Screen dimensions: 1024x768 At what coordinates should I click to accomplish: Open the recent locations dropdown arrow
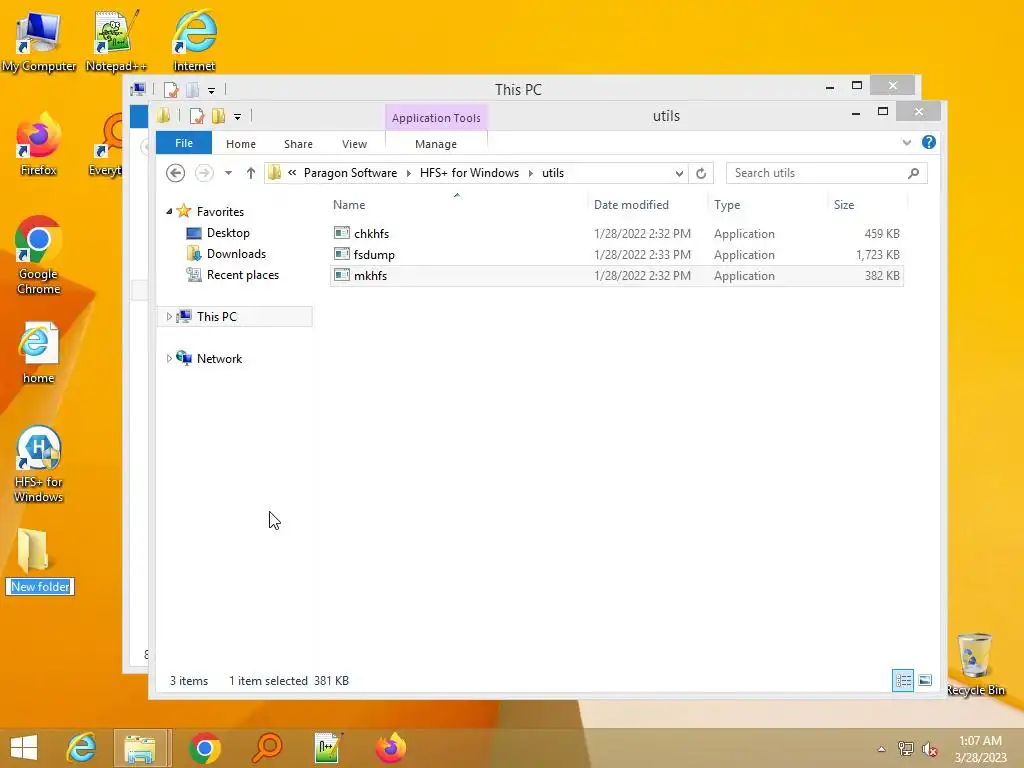click(x=228, y=173)
